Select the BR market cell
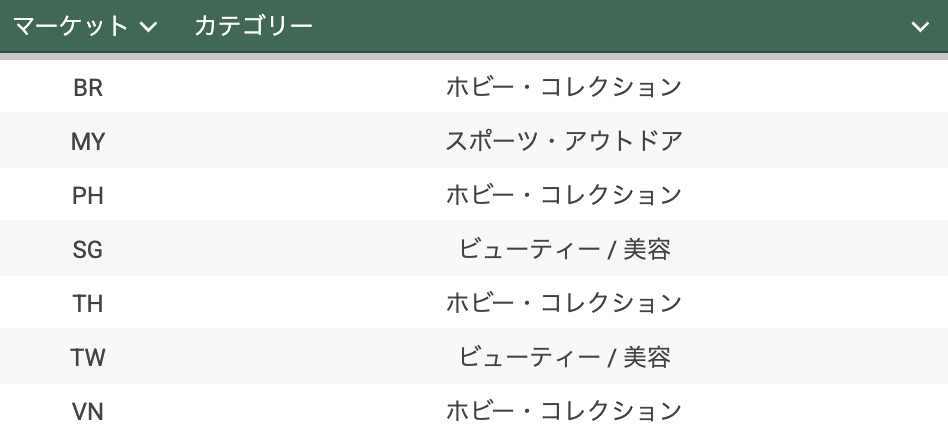Screen dimensions: 948x436 click(x=88, y=88)
